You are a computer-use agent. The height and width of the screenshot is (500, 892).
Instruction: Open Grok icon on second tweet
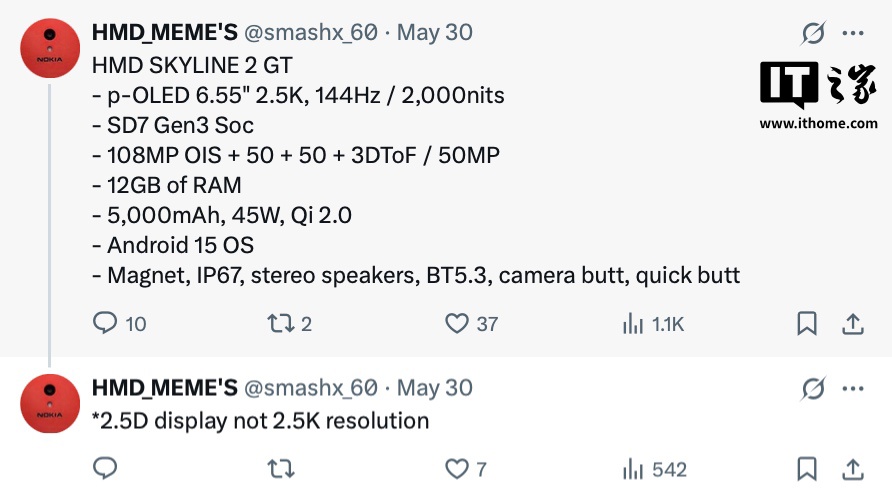pyautogui.click(x=813, y=389)
